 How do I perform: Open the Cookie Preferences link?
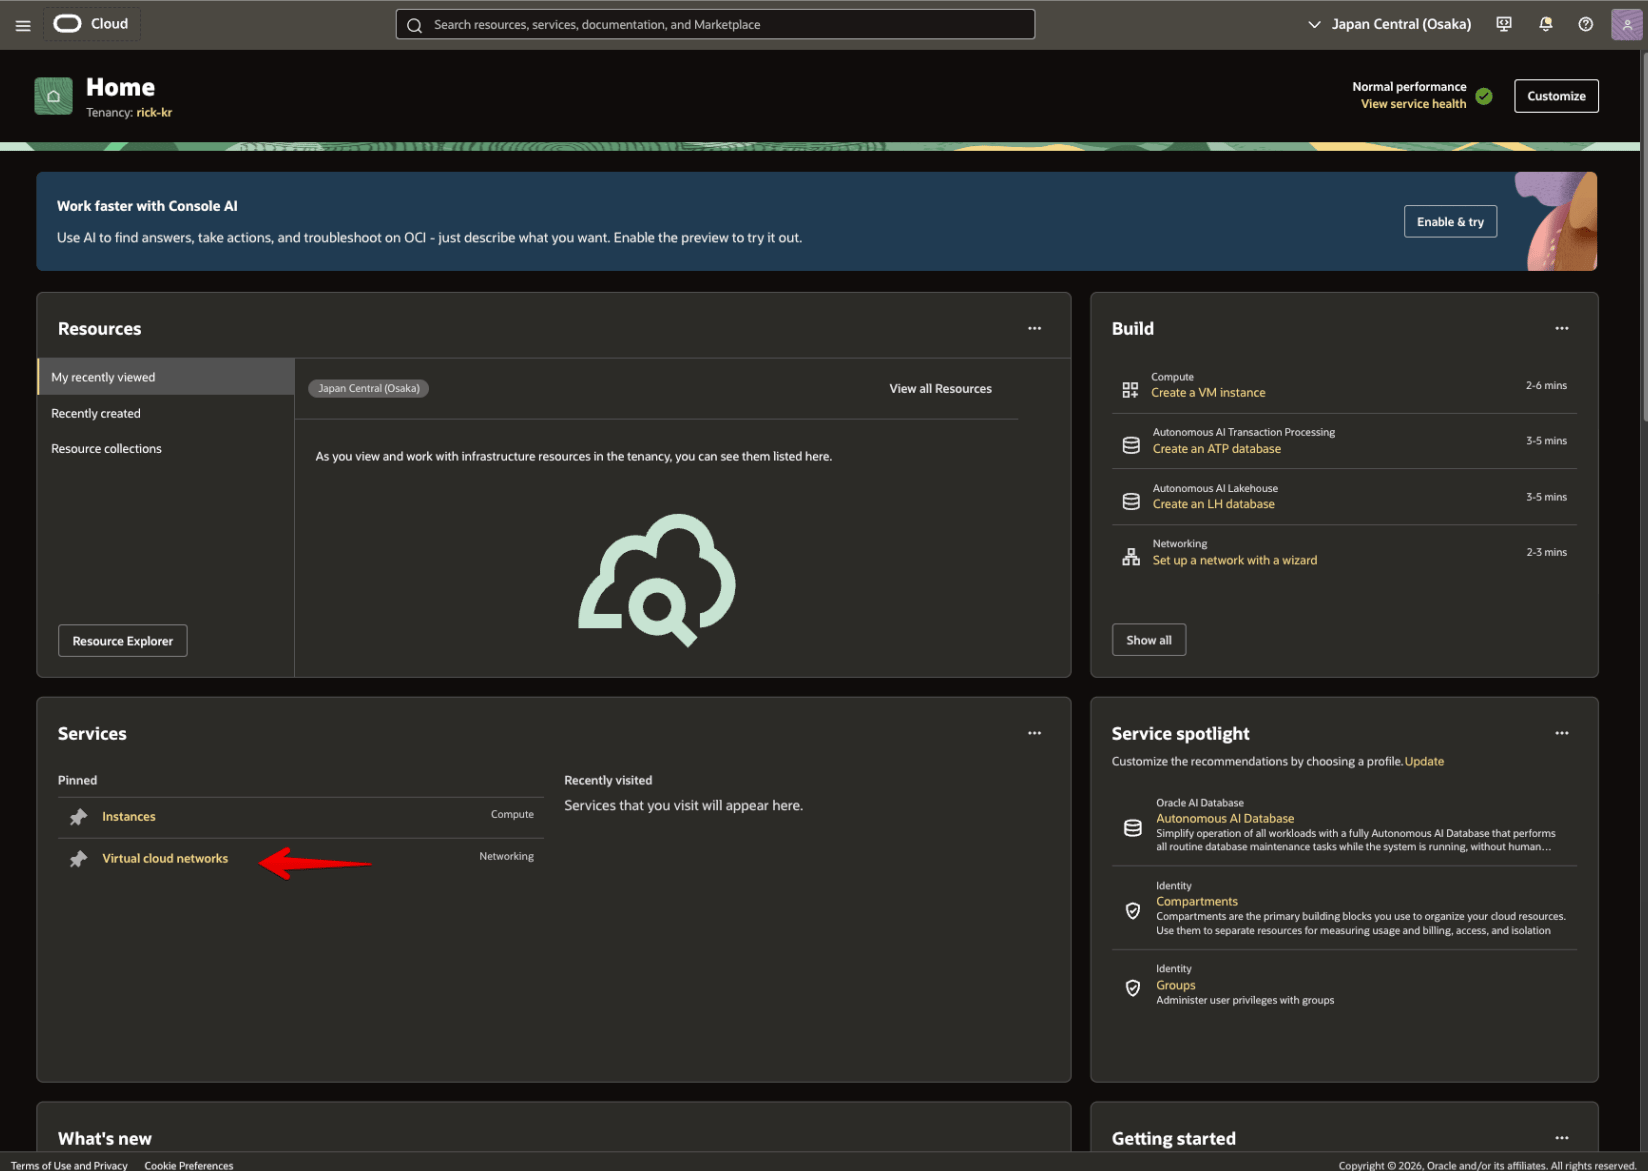[189, 1165]
